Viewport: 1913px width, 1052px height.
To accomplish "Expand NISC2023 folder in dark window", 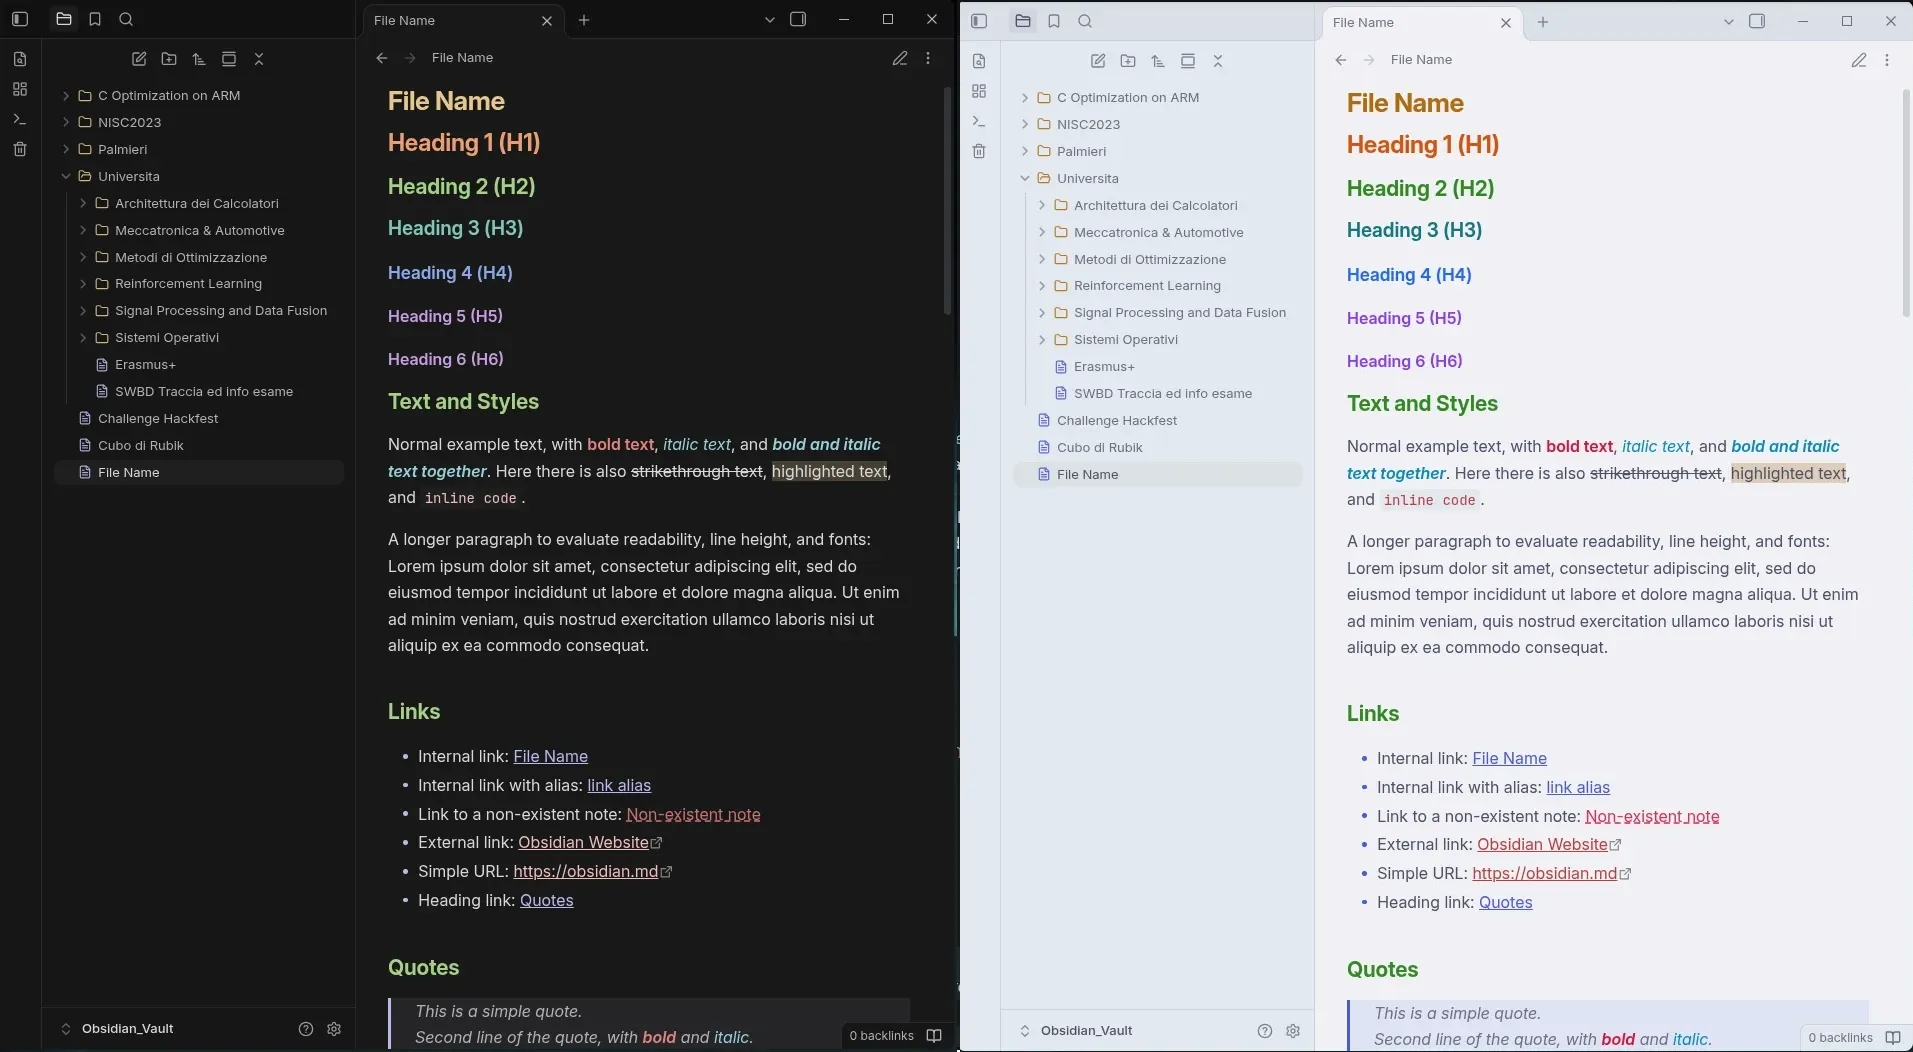I will pyautogui.click(x=66, y=122).
